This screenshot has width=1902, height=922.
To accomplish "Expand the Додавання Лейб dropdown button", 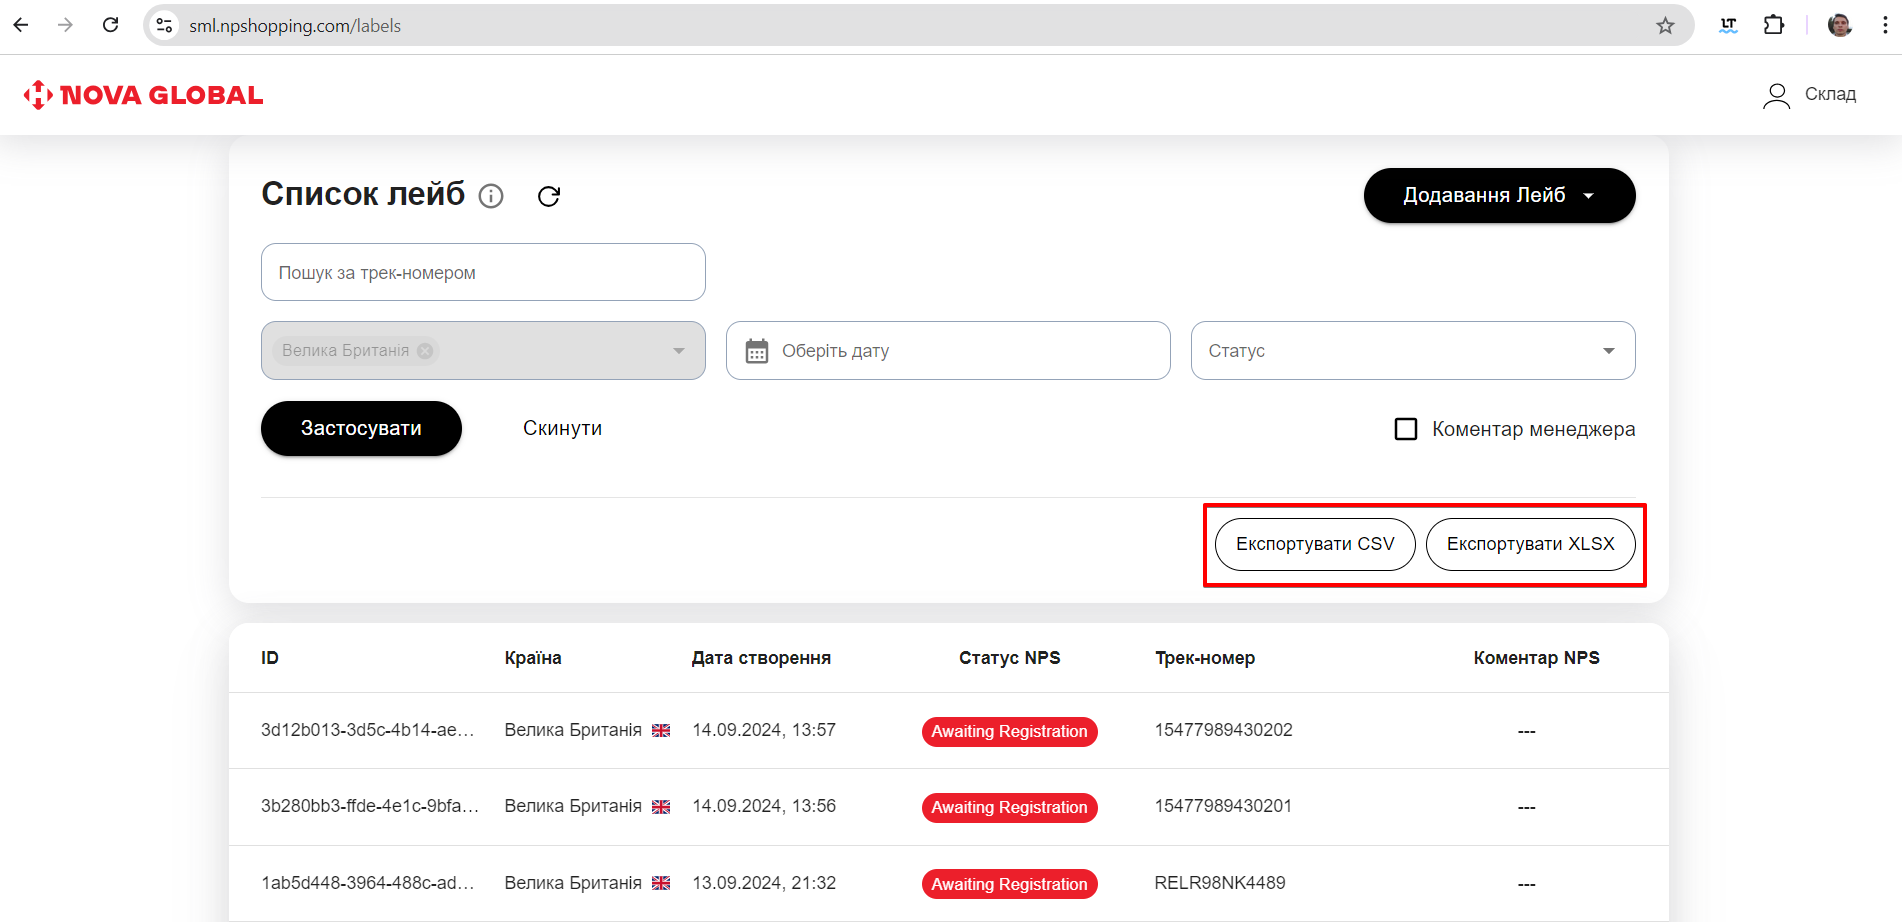I will (x=1499, y=195).
